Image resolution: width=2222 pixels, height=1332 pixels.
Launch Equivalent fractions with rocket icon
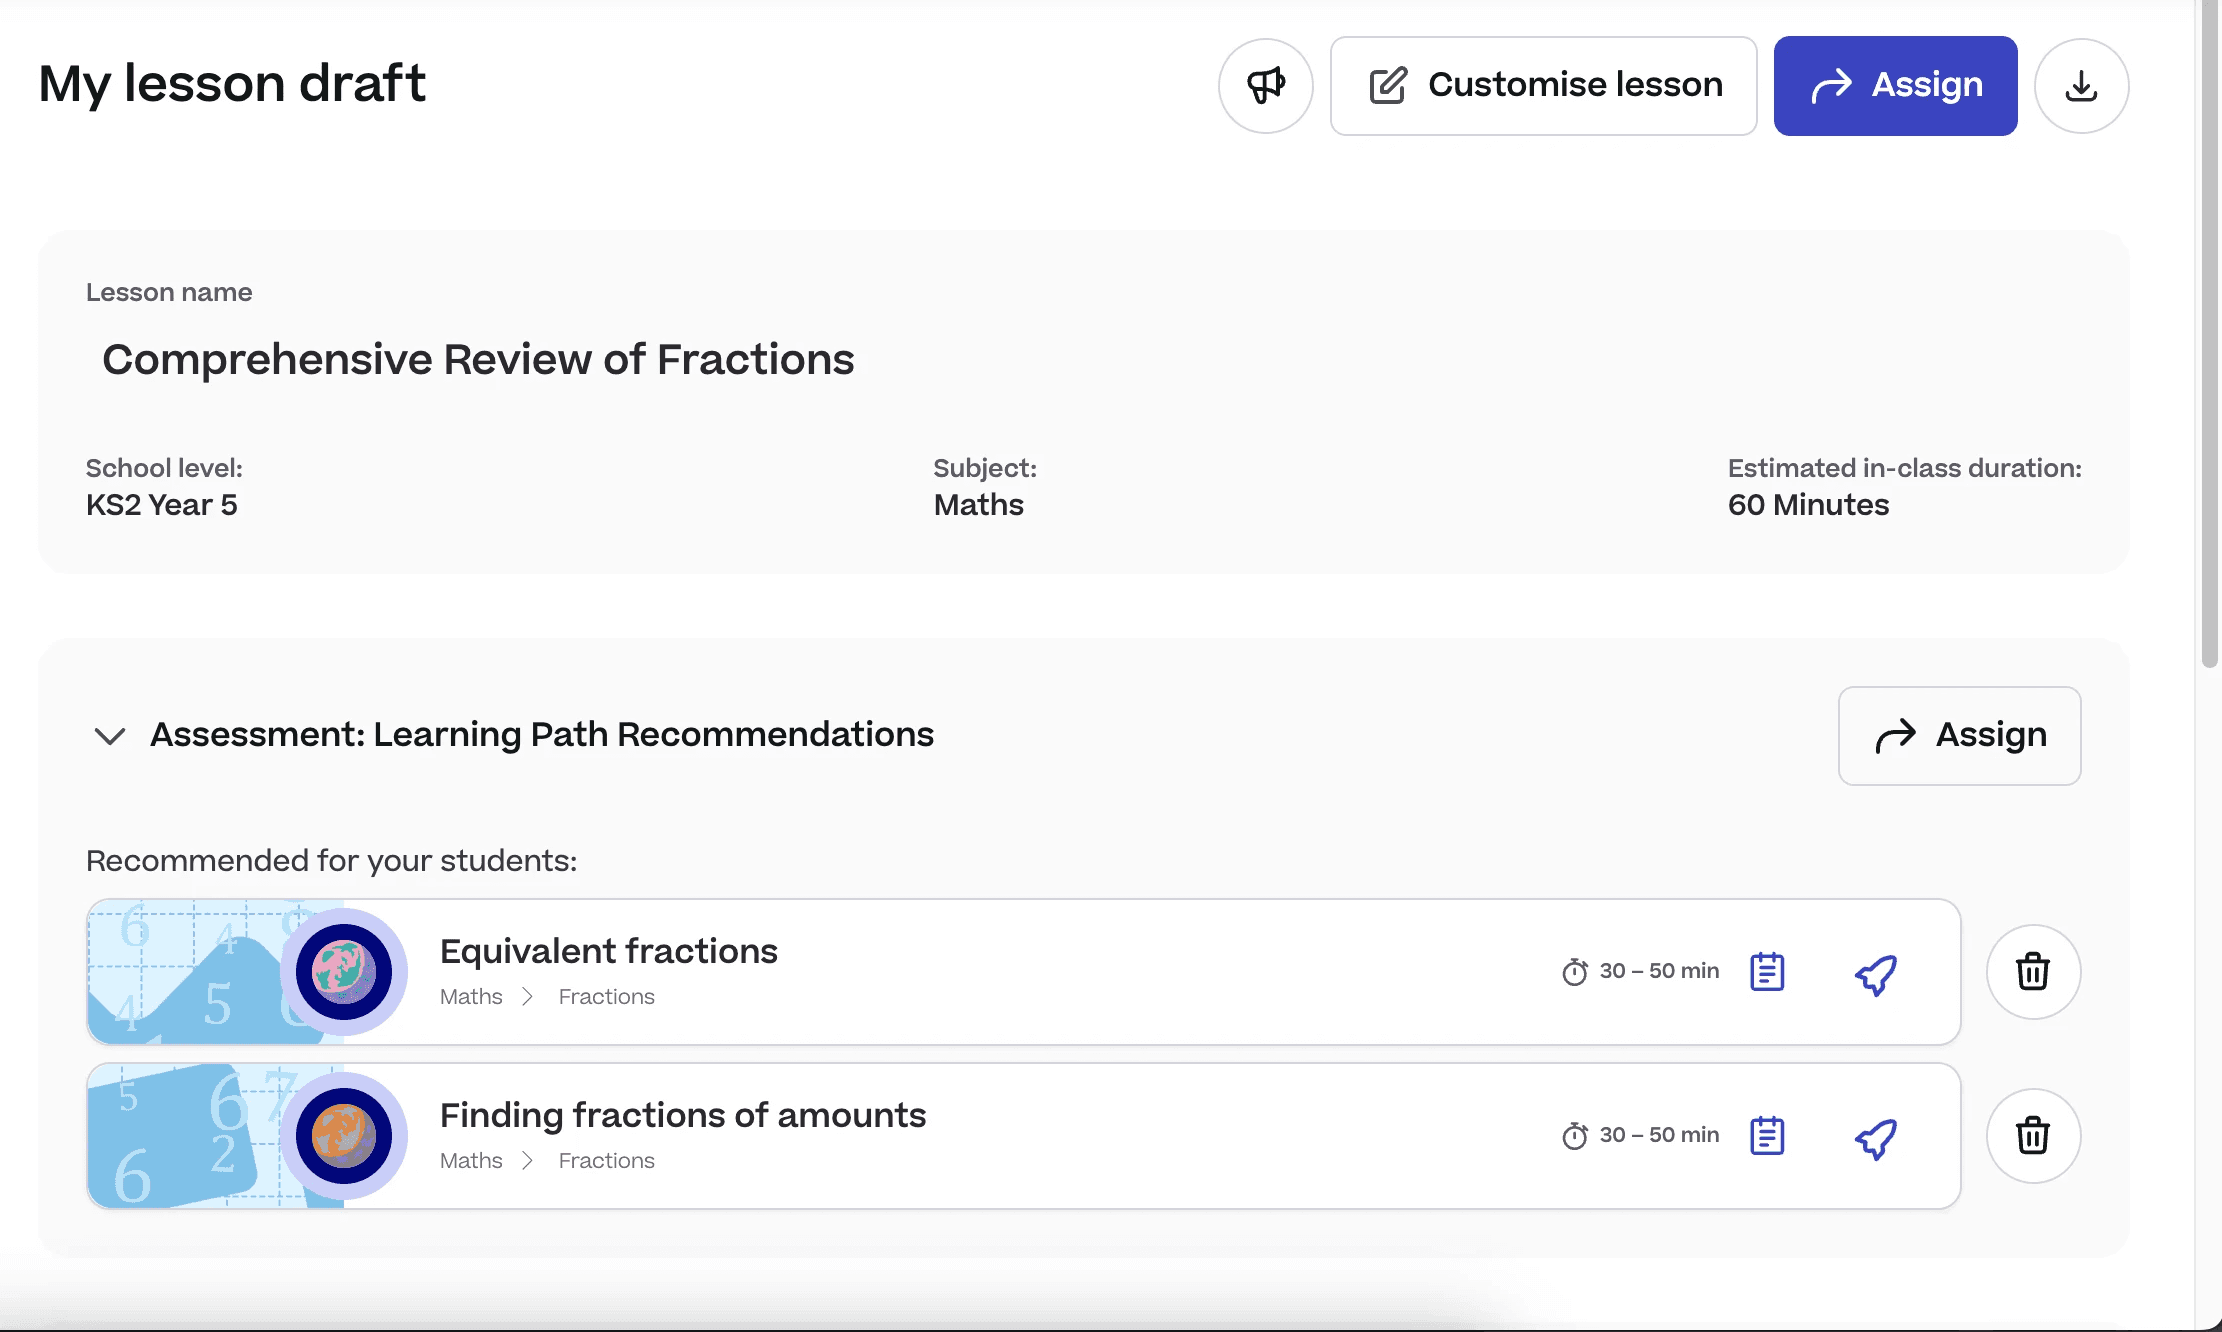tap(1876, 974)
